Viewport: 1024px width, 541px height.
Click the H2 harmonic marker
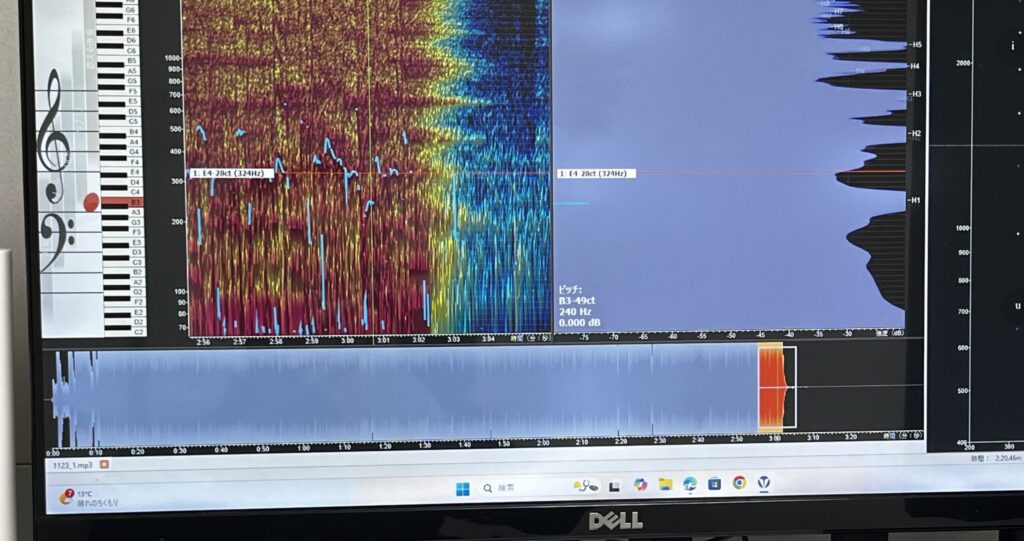pos(914,134)
